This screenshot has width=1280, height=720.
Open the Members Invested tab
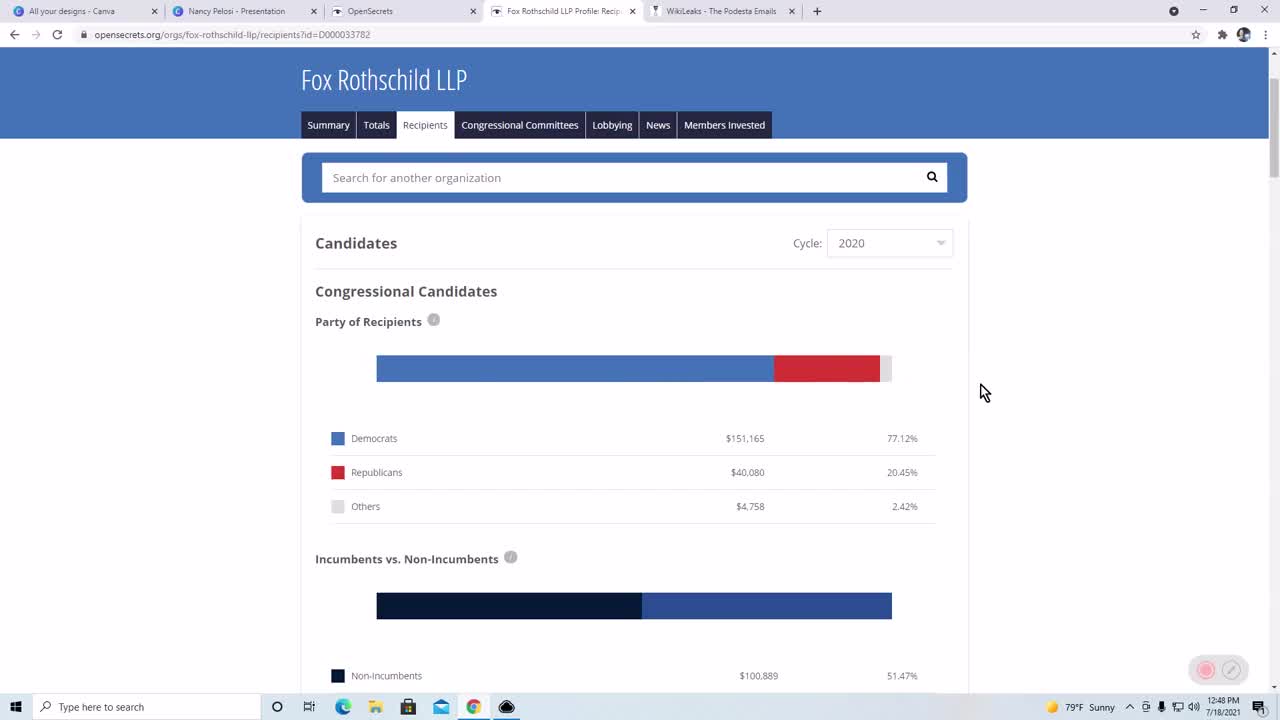point(724,125)
